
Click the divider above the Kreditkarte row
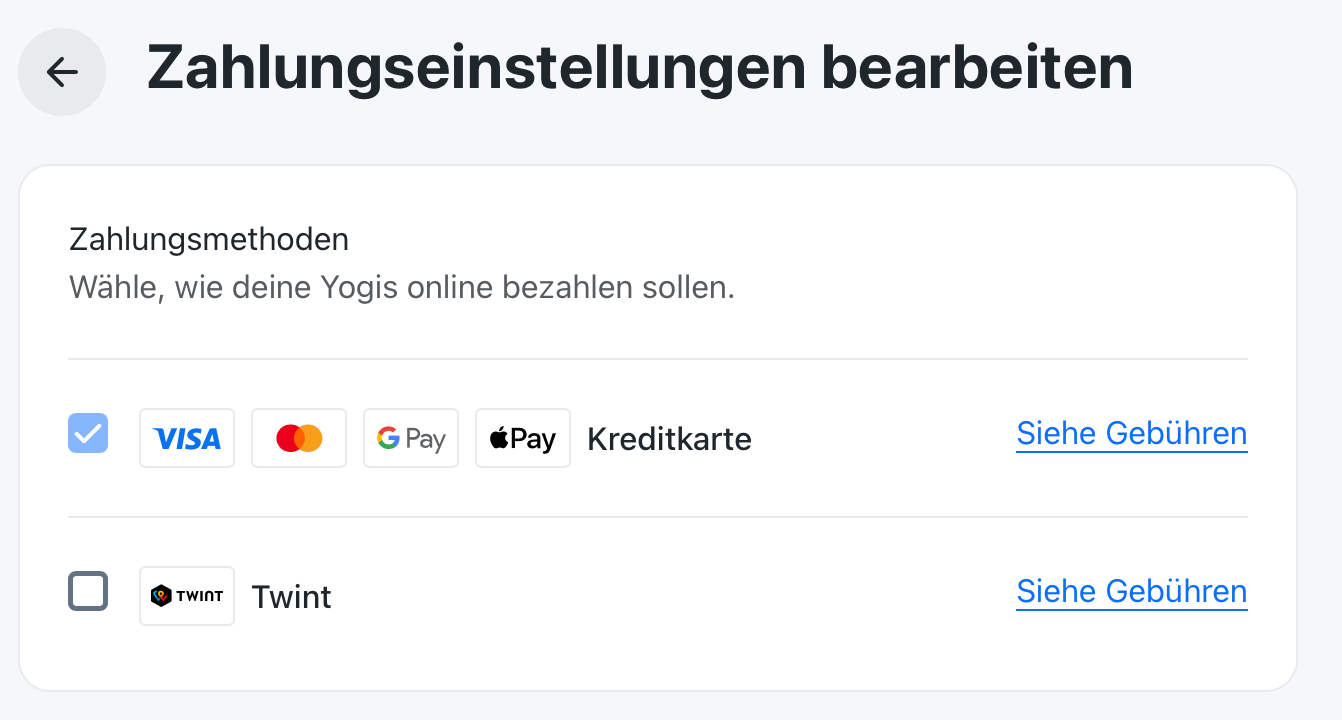[x=658, y=359]
